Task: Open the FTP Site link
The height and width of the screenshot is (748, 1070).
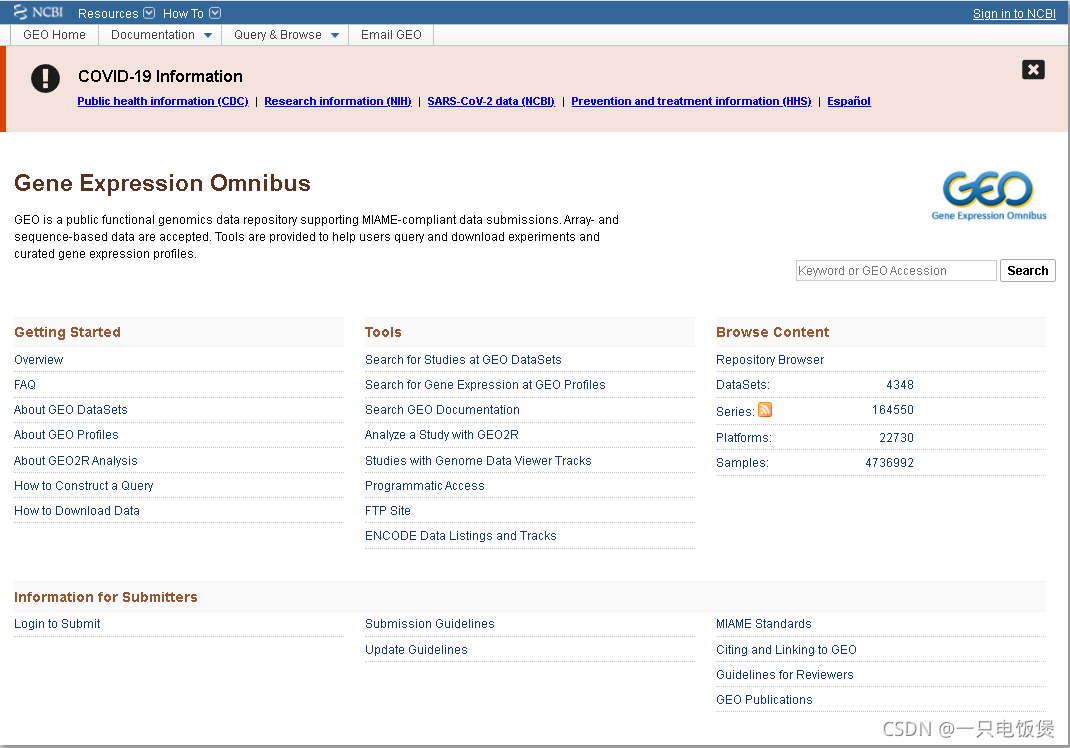Action: 388,510
